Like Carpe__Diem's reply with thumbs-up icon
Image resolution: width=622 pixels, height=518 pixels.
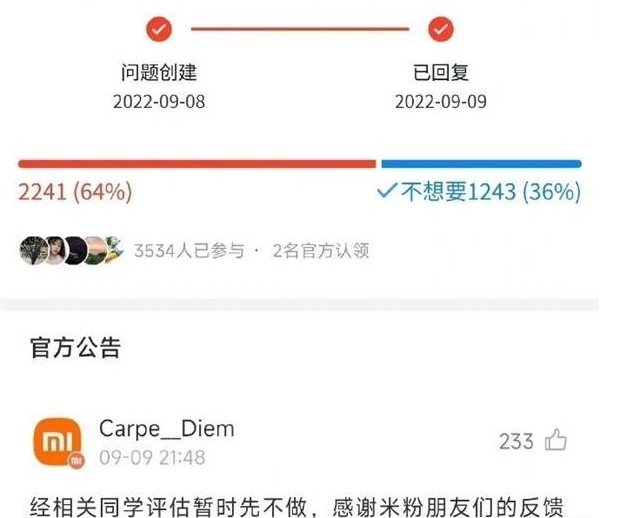pyautogui.click(x=556, y=440)
